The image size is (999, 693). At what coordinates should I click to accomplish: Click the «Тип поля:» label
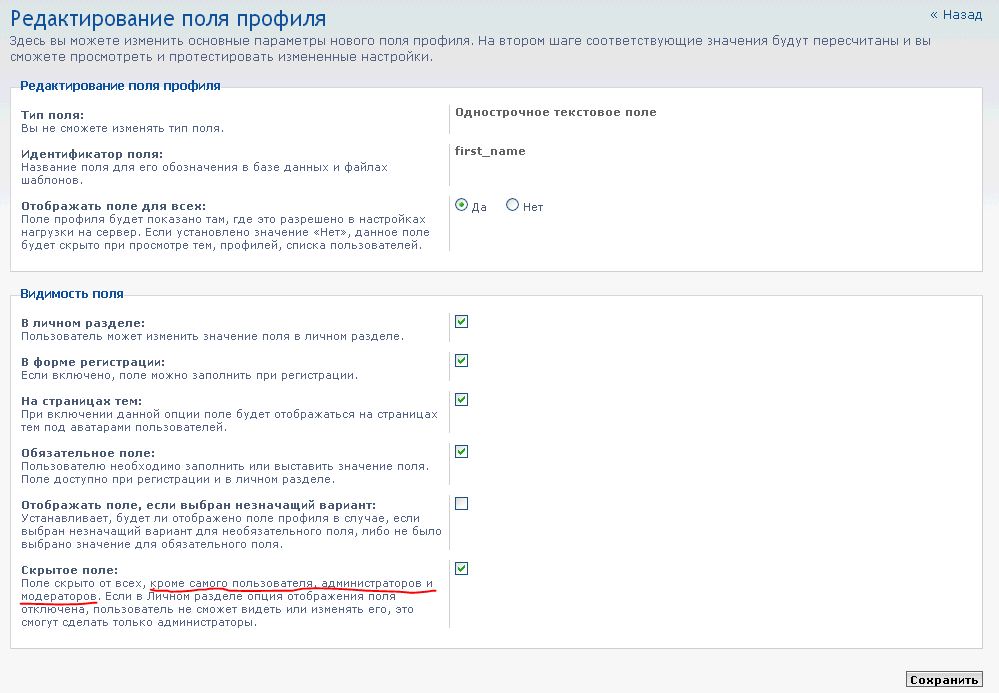click(x=52, y=115)
